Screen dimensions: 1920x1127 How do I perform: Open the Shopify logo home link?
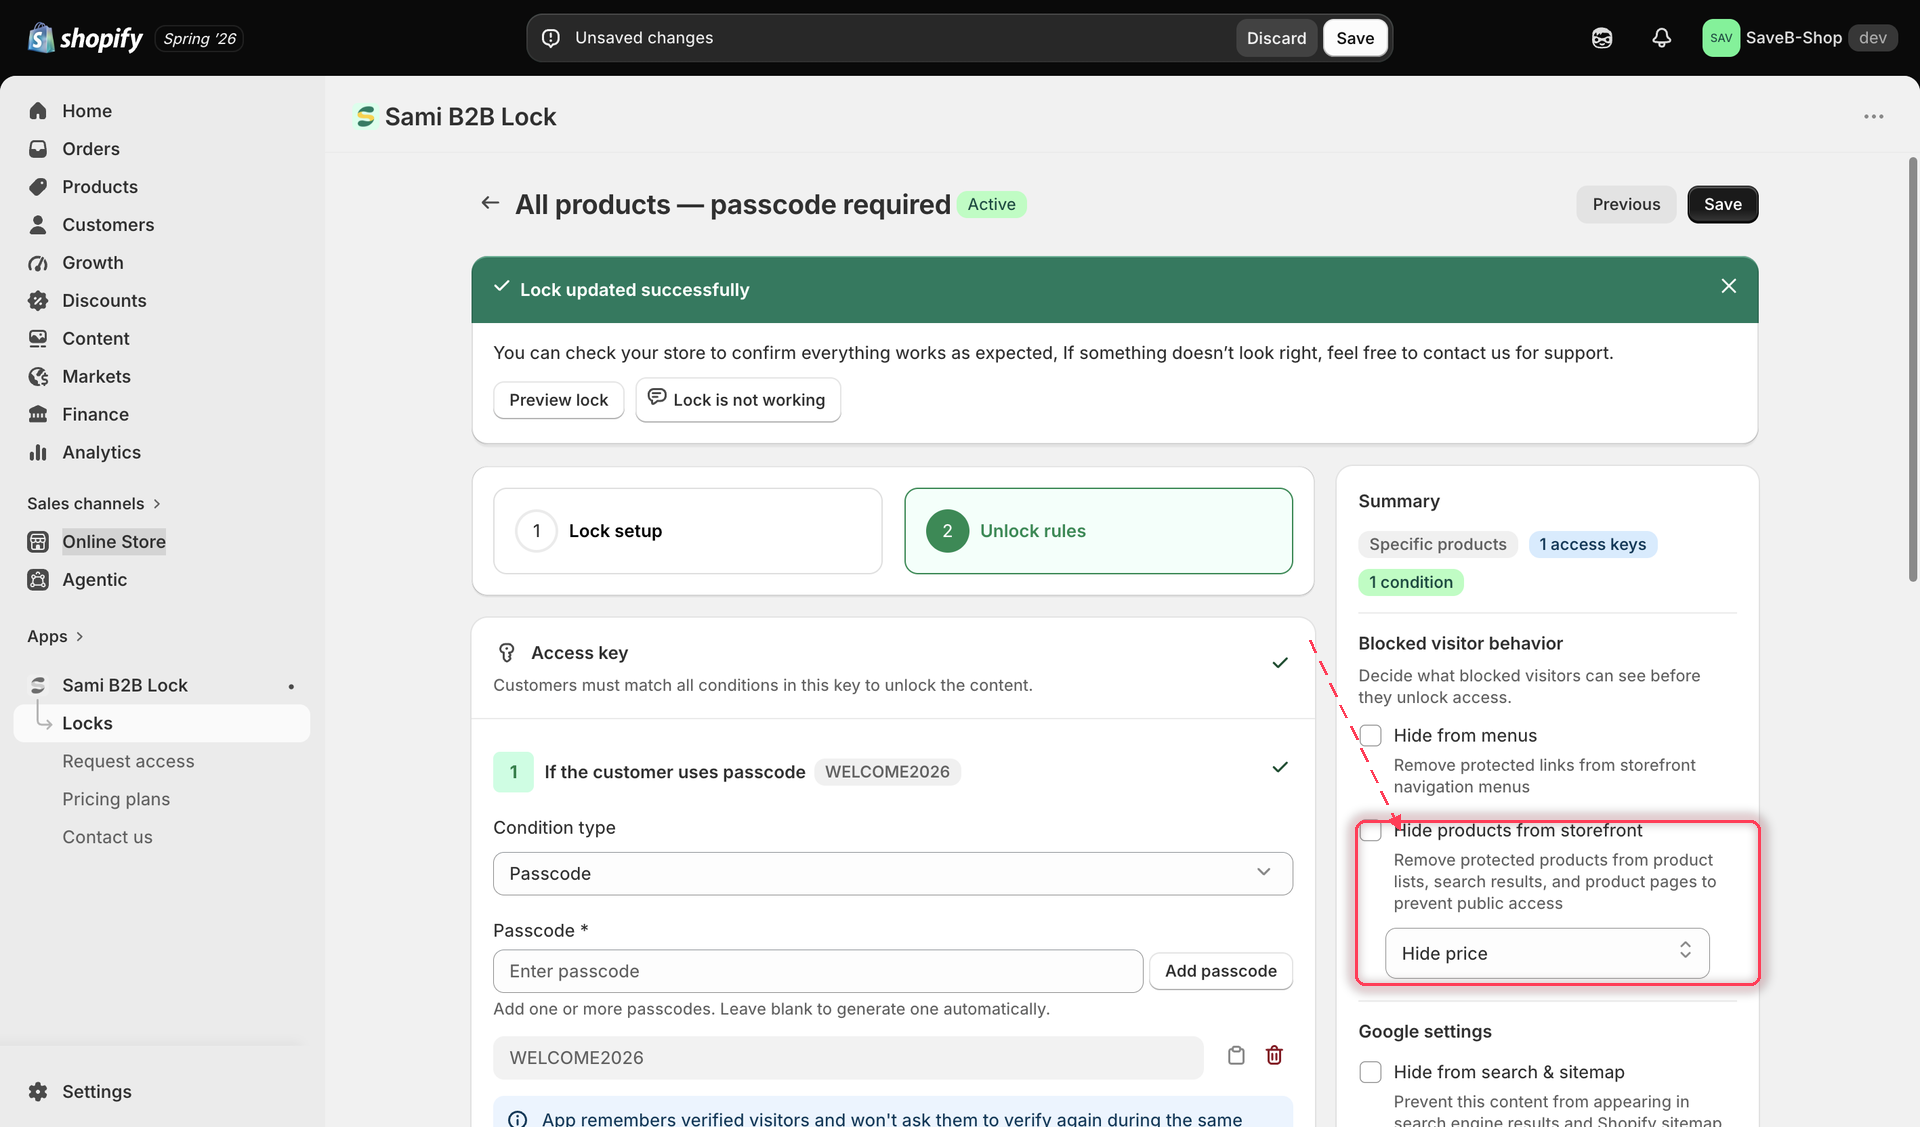[x=85, y=38]
